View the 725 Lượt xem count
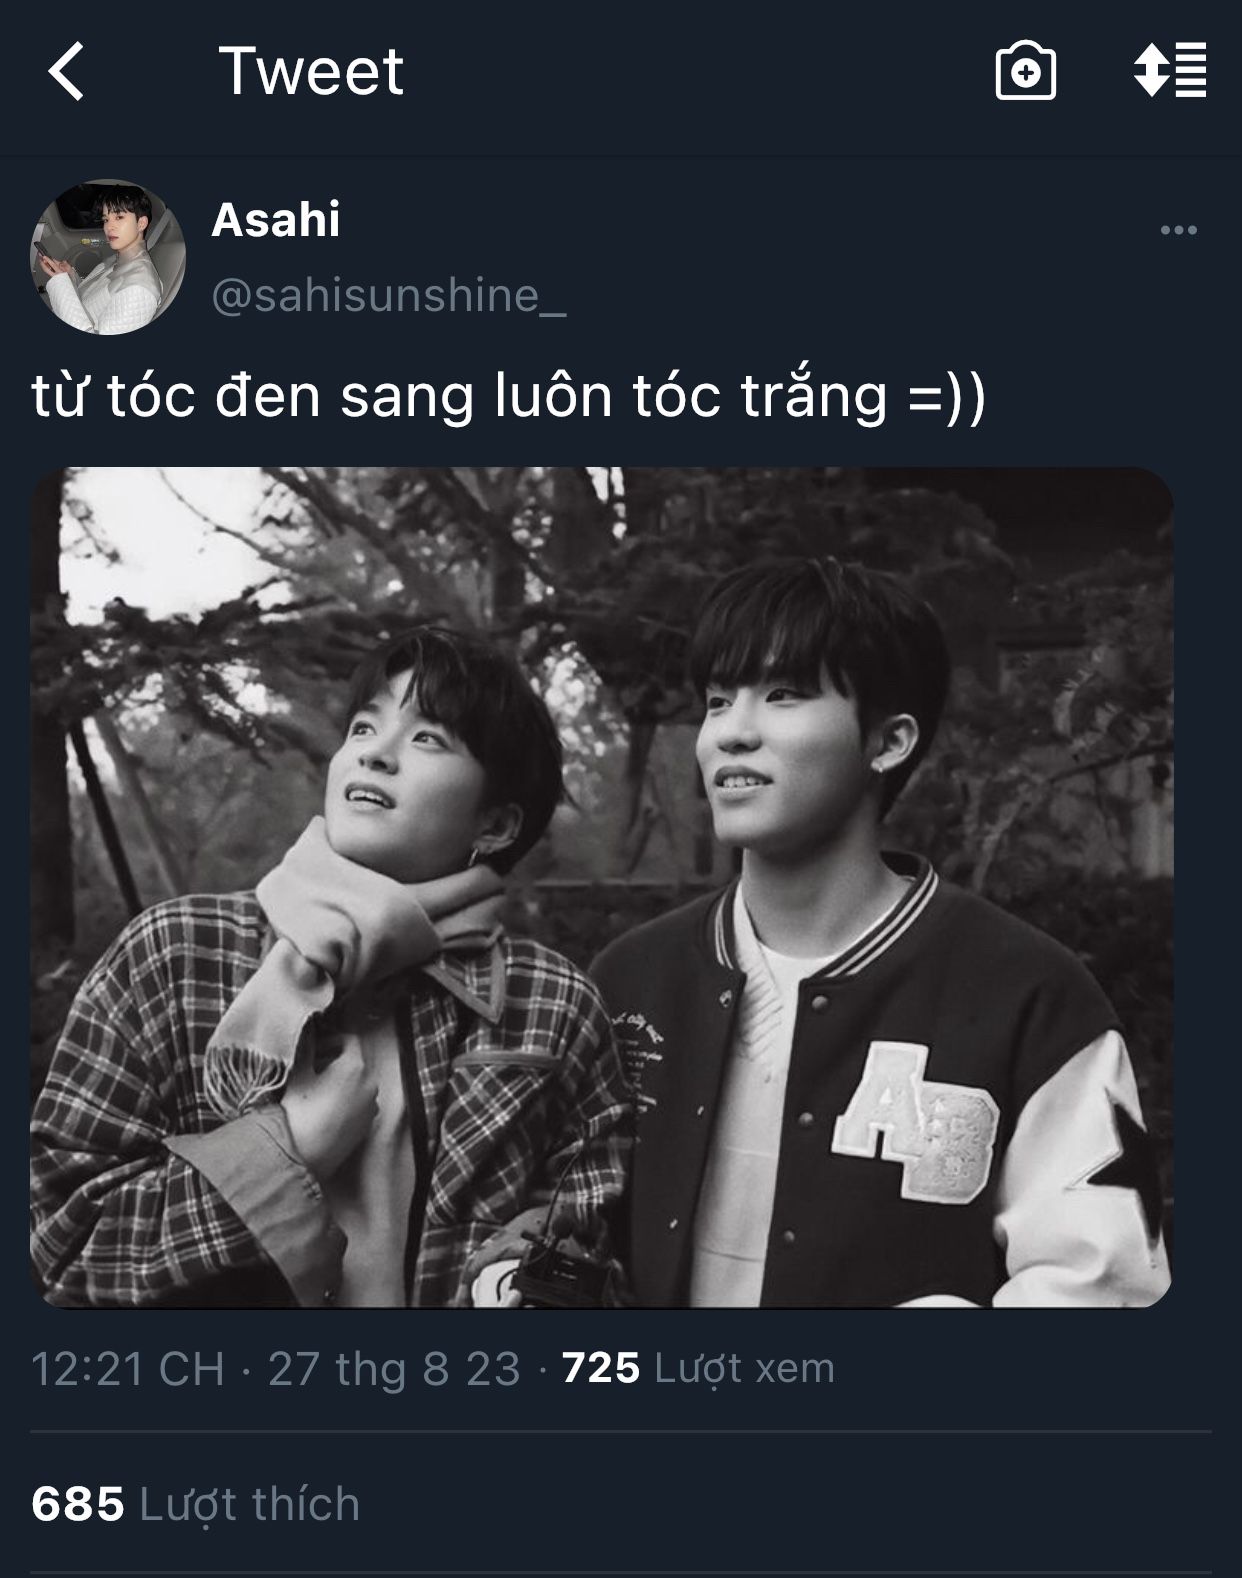 tap(698, 1368)
